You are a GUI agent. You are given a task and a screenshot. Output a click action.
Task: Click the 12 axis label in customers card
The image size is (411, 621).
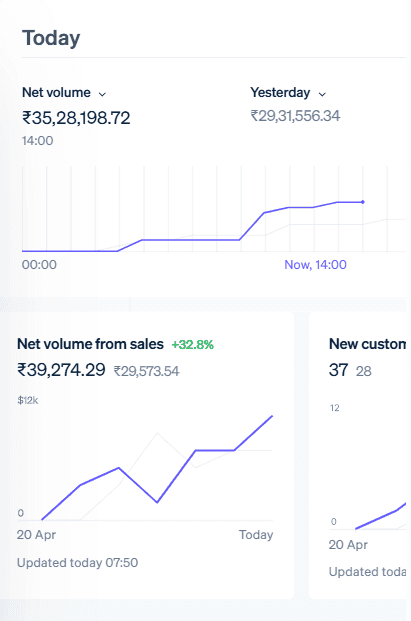click(x=335, y=408)
